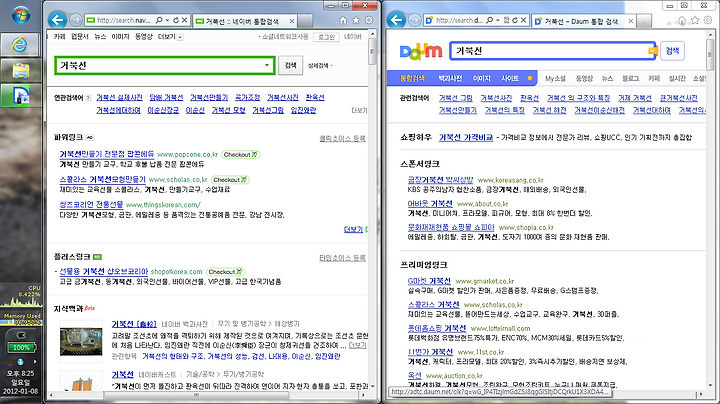Open 뉴스 in the Naver top menu

[100, 37]
